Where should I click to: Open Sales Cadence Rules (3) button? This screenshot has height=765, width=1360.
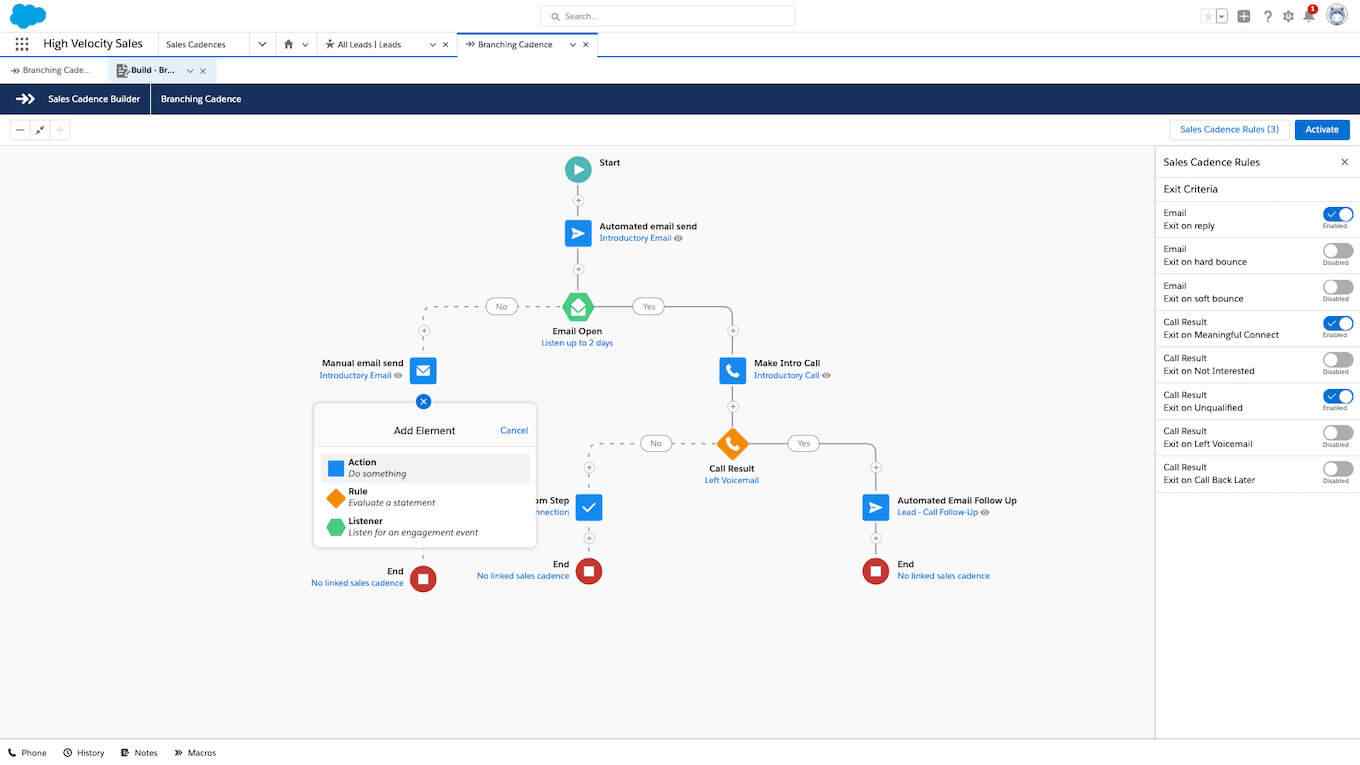pos(1229,130)
